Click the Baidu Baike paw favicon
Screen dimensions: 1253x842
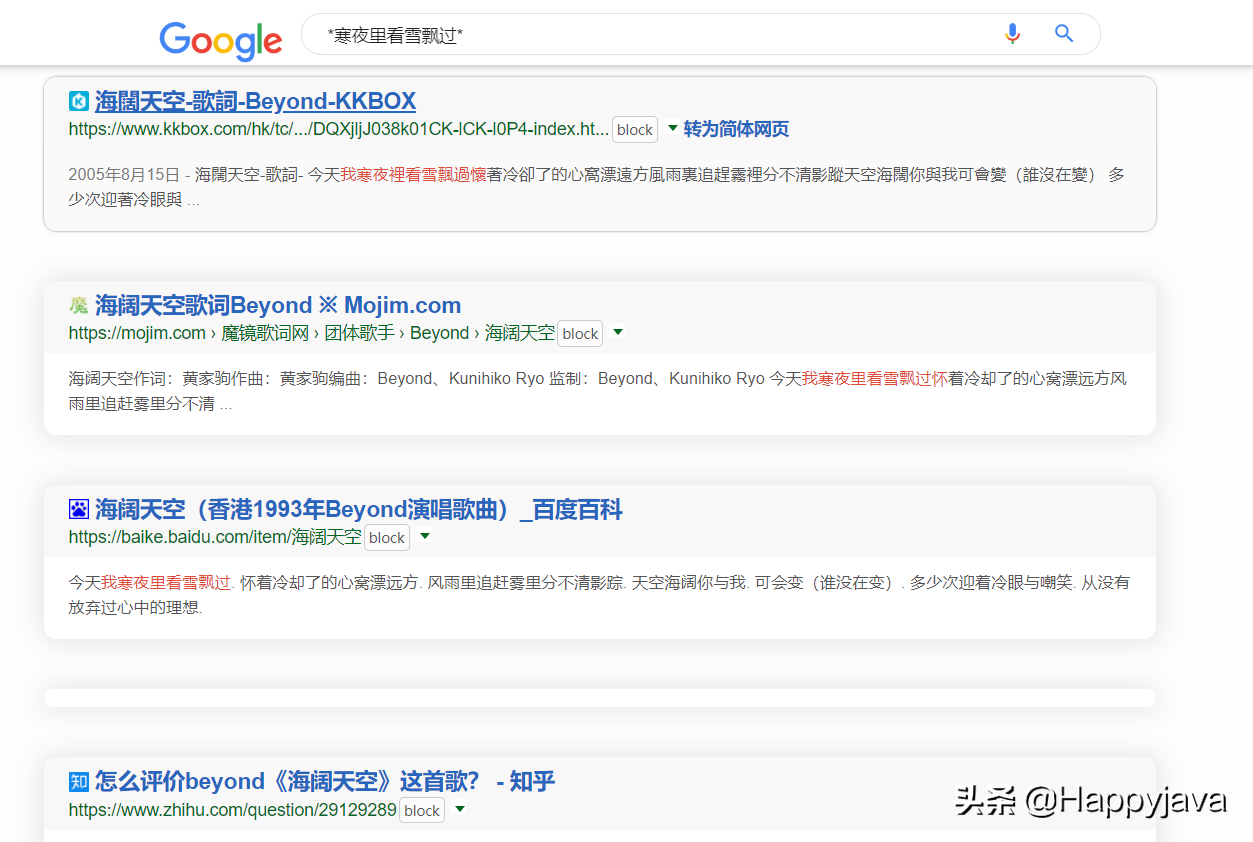click(79, 509)
